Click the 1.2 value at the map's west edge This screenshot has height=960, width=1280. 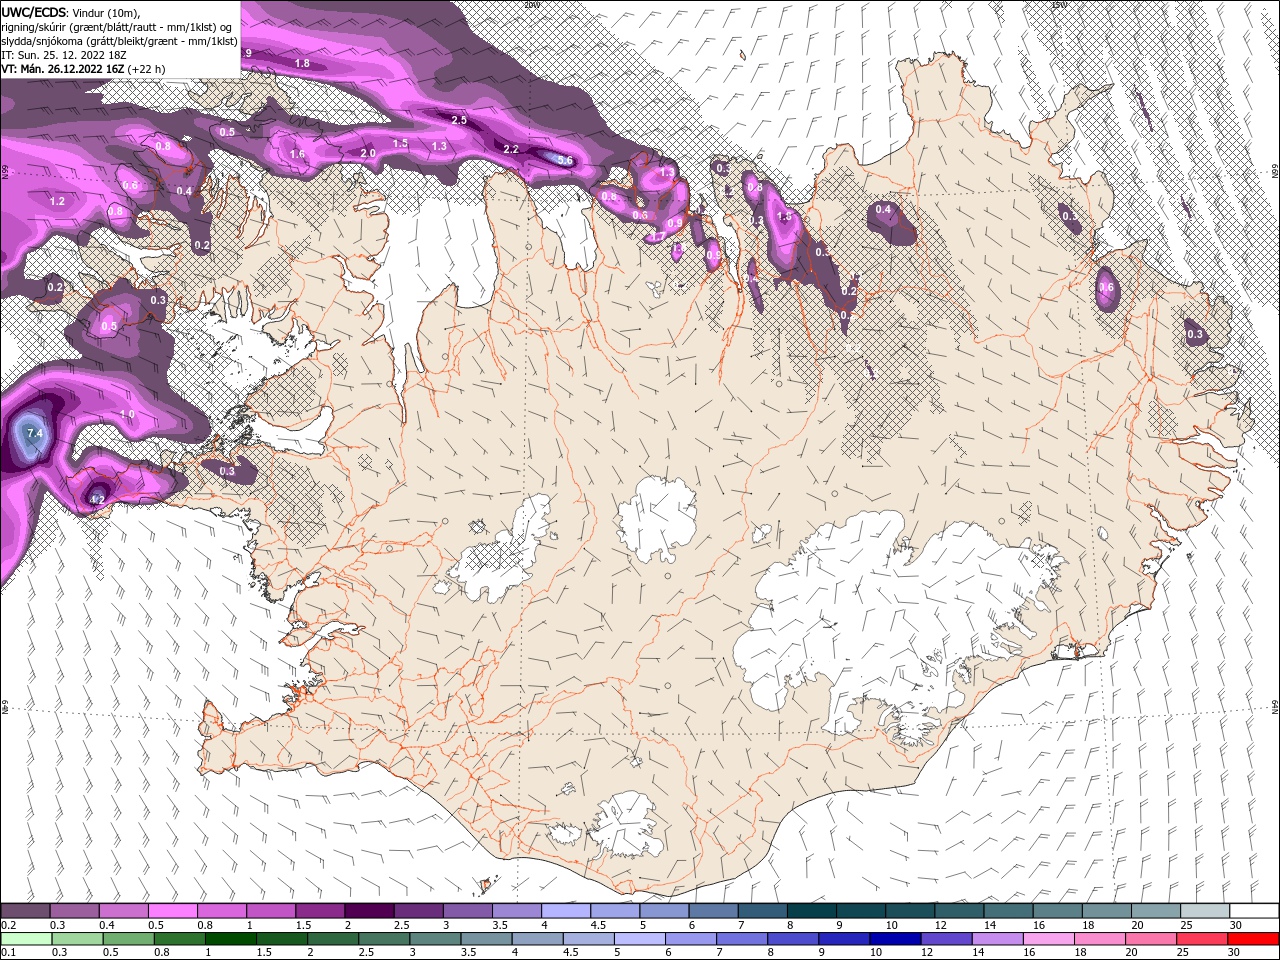pyautogui.click(x=57, y=201)
